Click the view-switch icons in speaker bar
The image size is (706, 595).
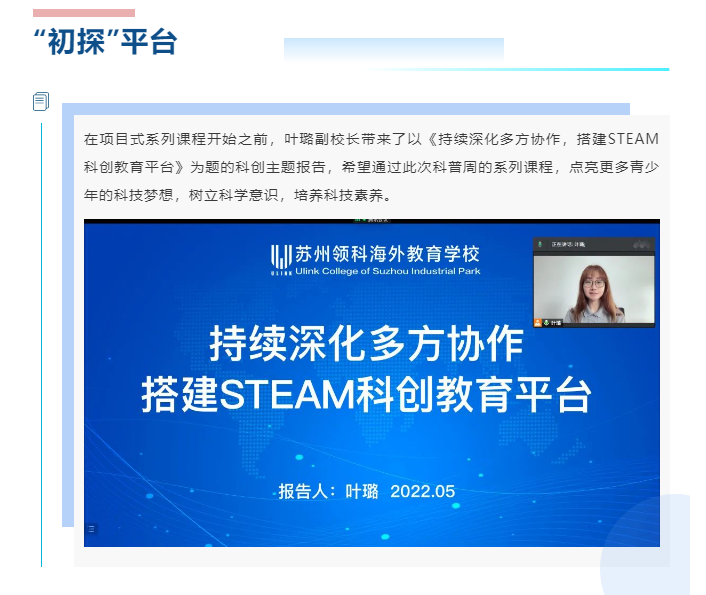click(x=641, y=244)
